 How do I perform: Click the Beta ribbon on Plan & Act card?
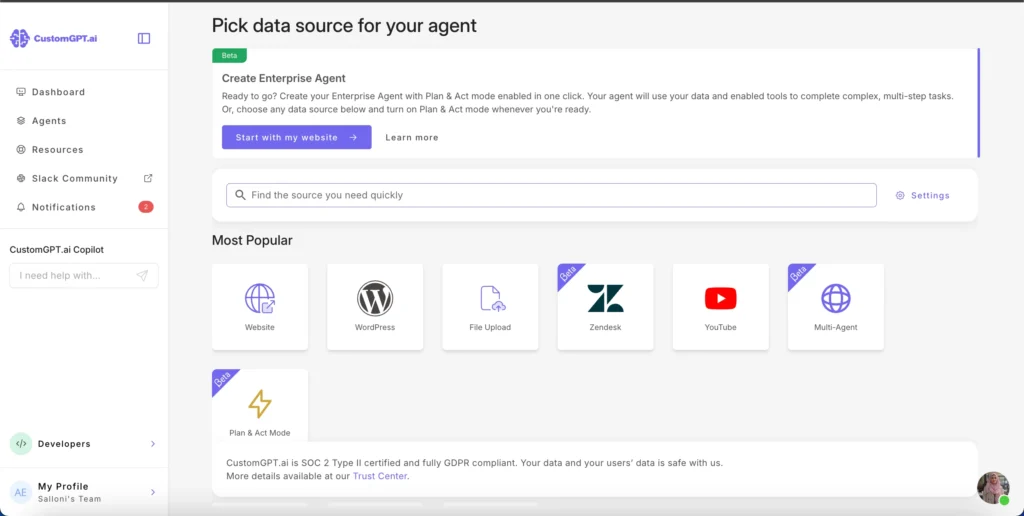point(222,379)
